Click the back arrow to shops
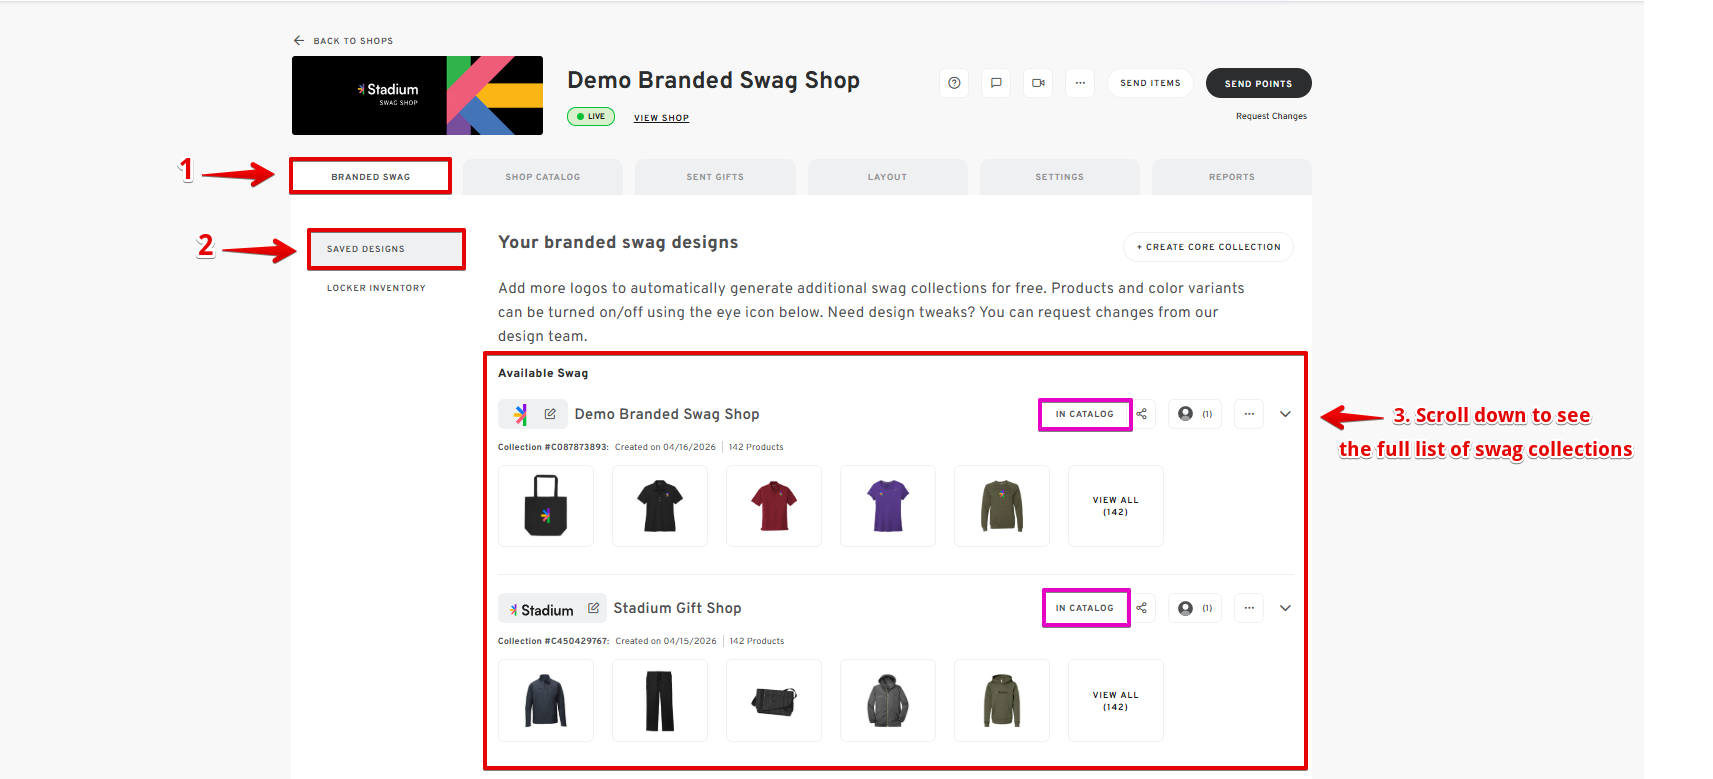The width and height of the screenshot is (1713, 779). (299, 41)
